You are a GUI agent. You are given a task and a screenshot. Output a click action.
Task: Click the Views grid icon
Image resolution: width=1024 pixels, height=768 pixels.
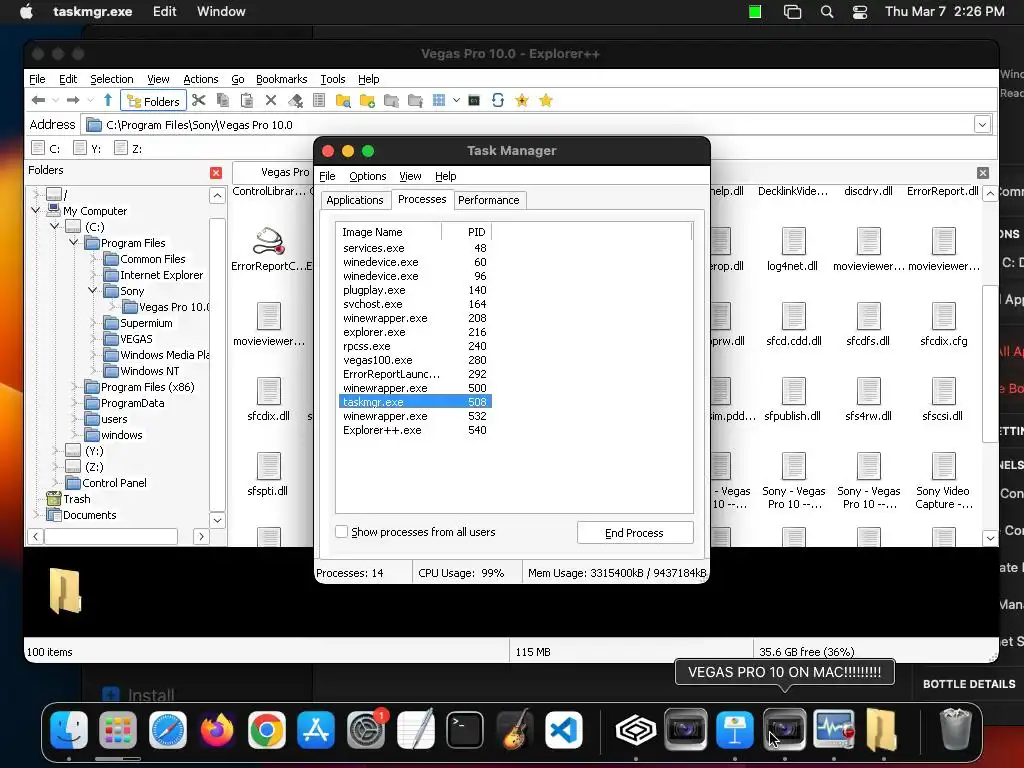coord(439,101)
